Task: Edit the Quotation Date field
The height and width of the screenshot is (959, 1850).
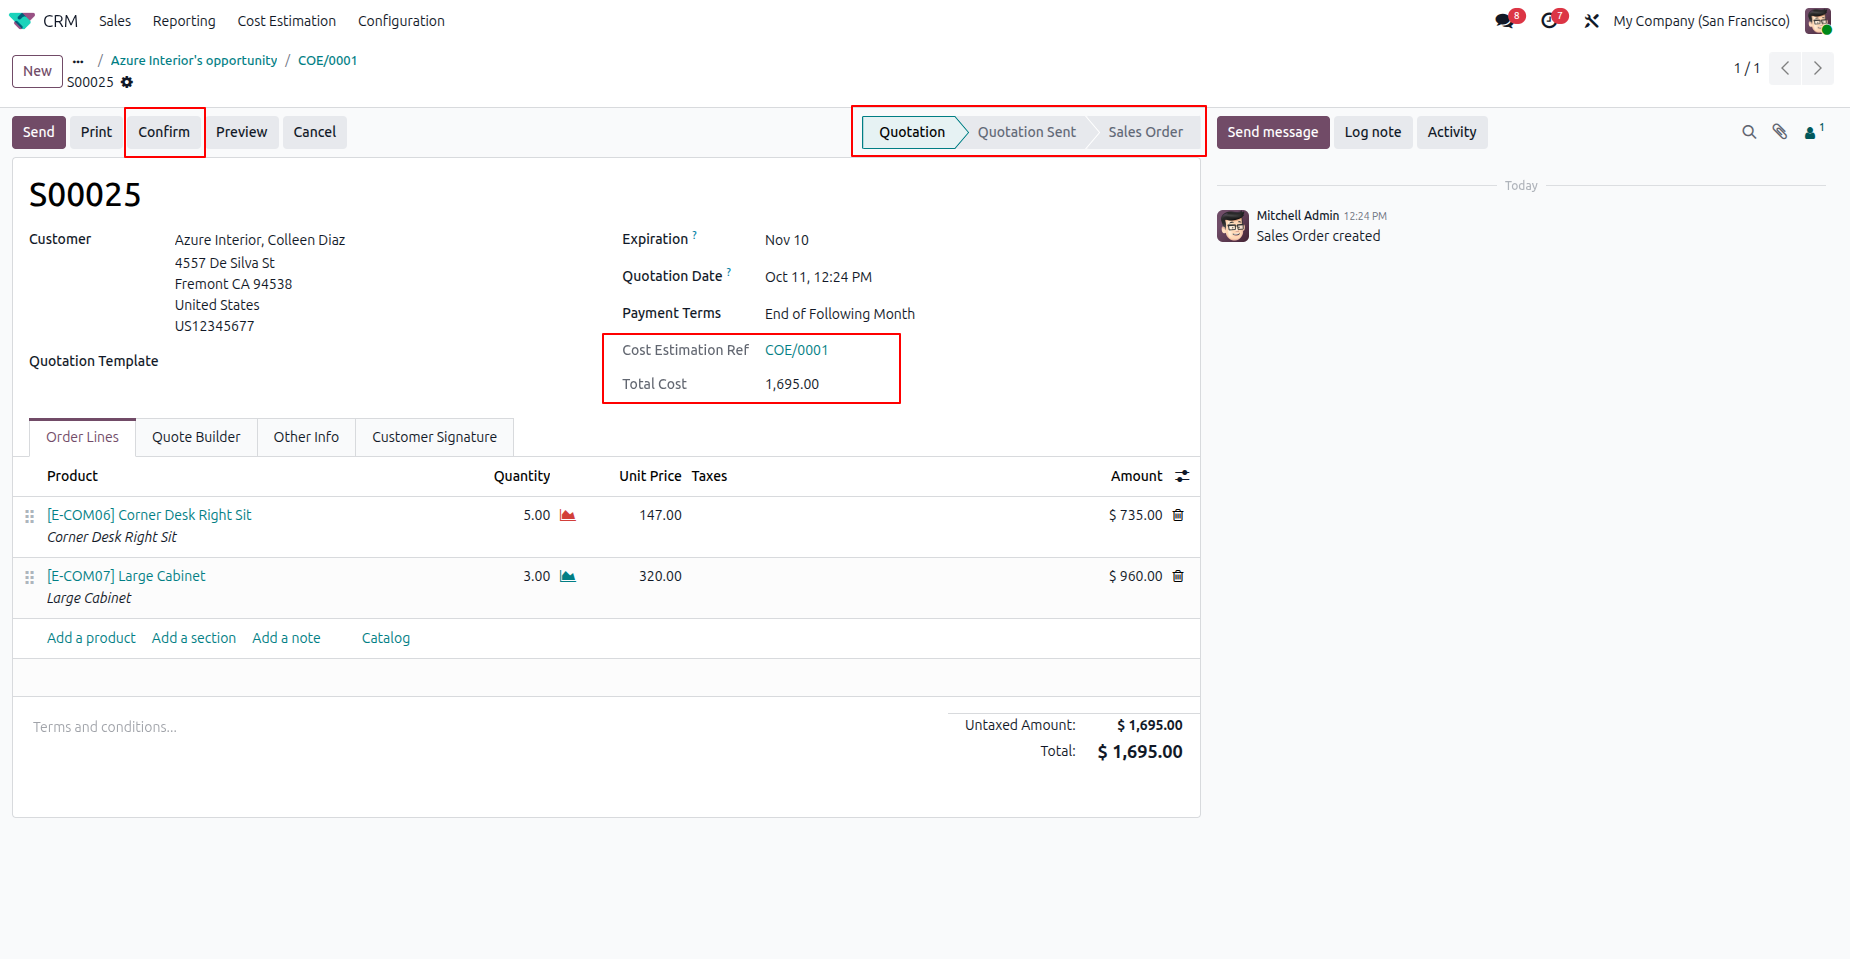Action: point(818,277)
